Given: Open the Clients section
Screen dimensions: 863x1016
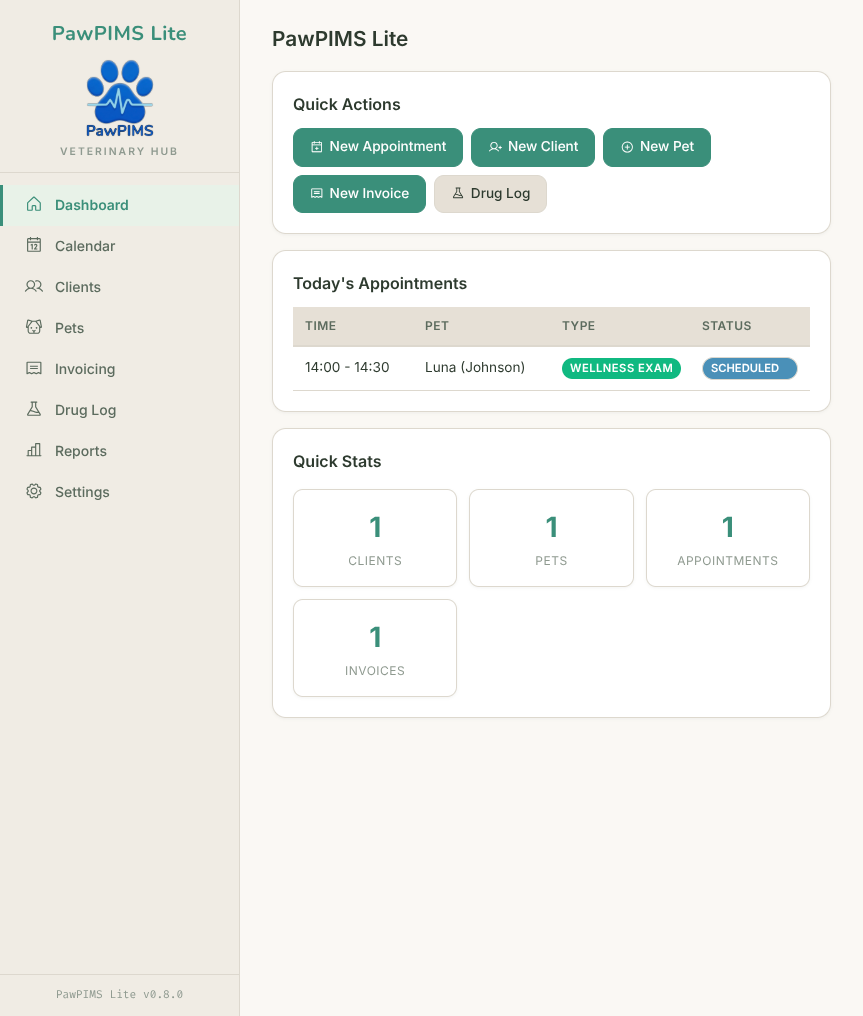Looking at the screenshot, I should [120, 286].
